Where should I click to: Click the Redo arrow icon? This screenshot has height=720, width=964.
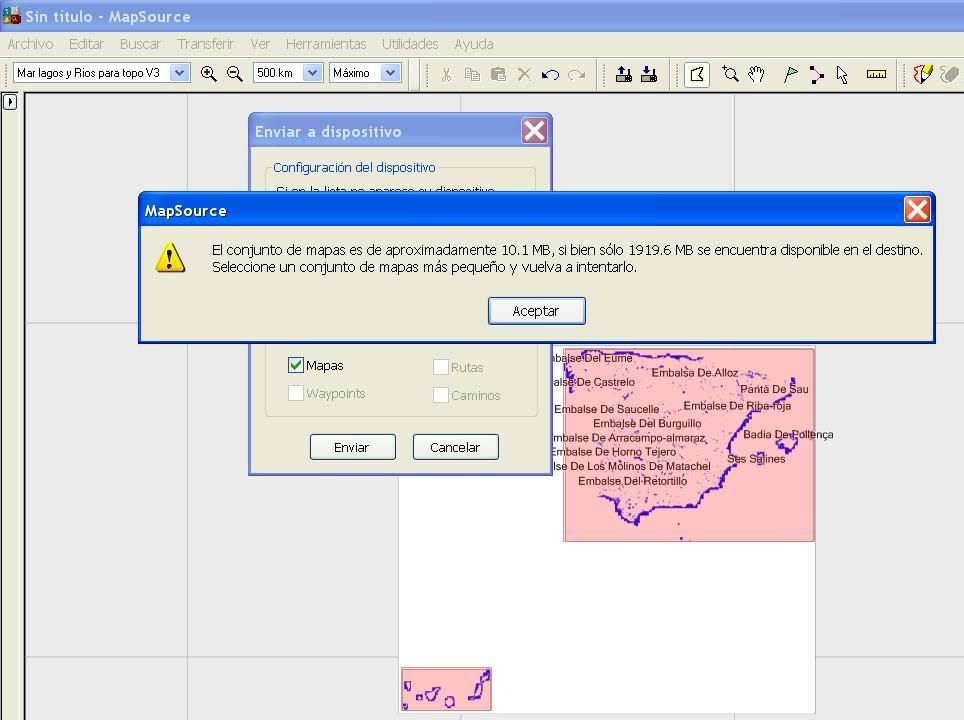tap(577, 74)
